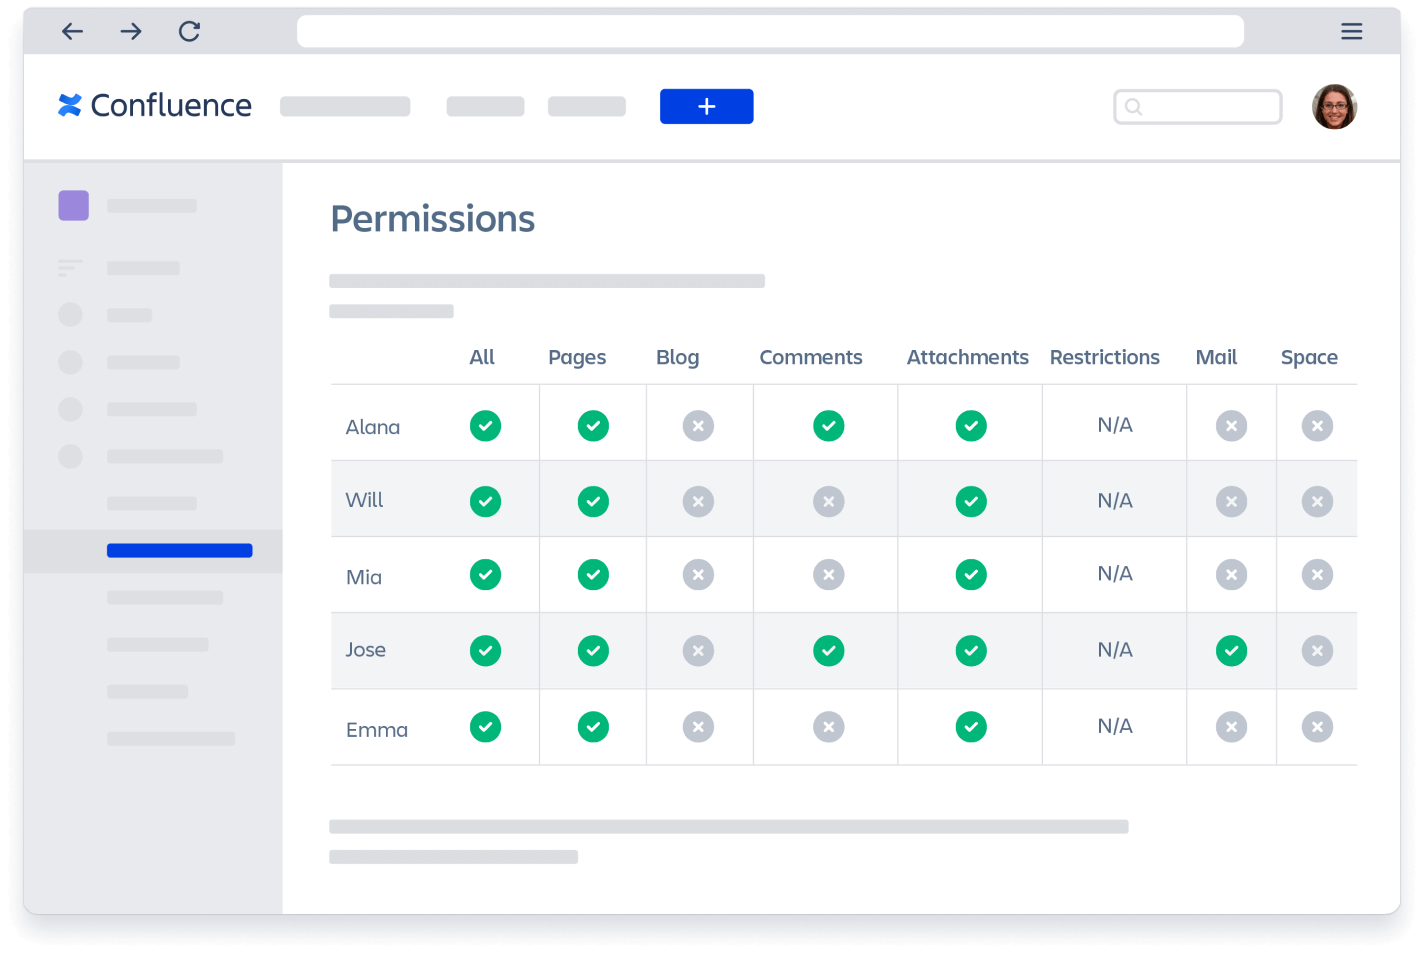Viewport: 1424px width, 954px height.
Task: Click the filter icon in the sidebar
Action: click(x=69, y=267)
